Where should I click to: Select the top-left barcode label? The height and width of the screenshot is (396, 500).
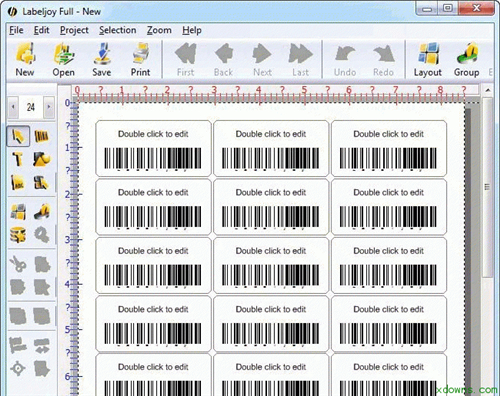tap(153, 148)
